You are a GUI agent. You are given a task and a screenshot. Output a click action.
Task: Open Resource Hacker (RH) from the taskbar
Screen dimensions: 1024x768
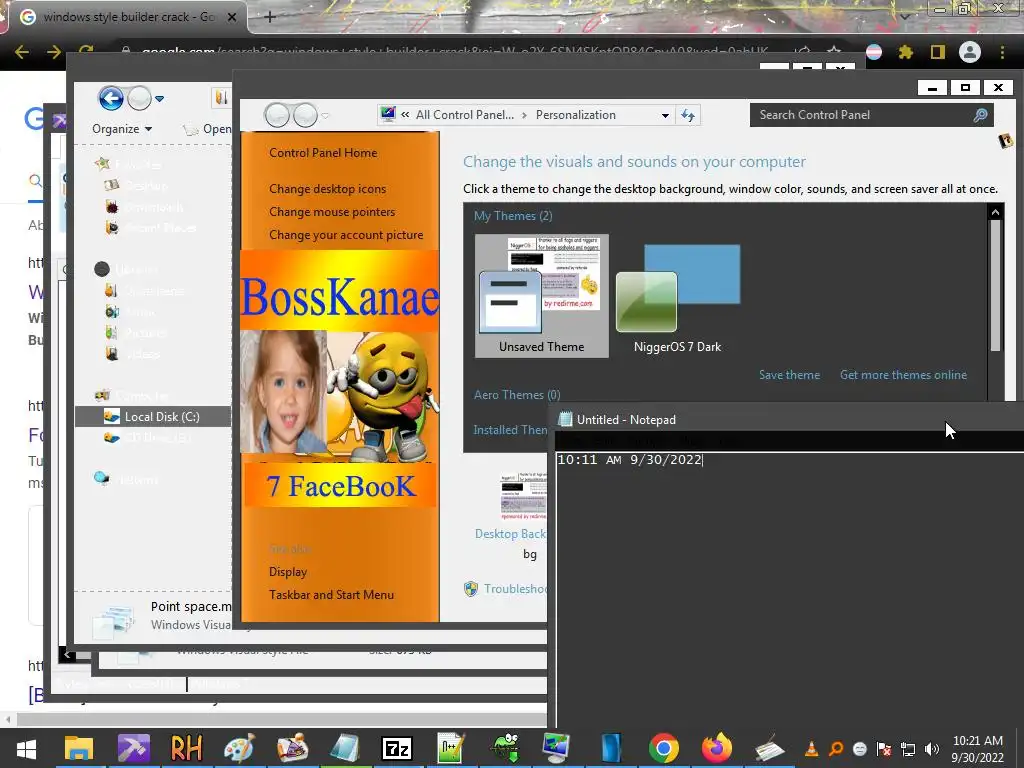[x=186, y=748]
